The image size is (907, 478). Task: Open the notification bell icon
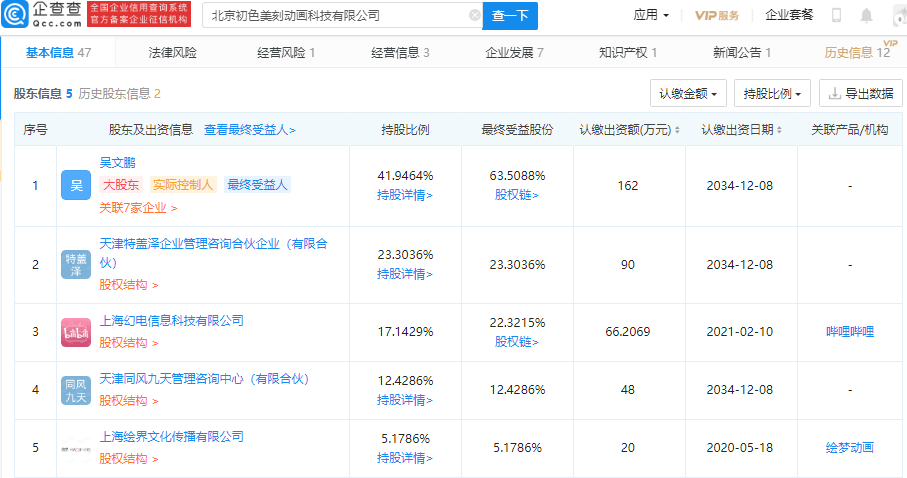tap(866, 15)
